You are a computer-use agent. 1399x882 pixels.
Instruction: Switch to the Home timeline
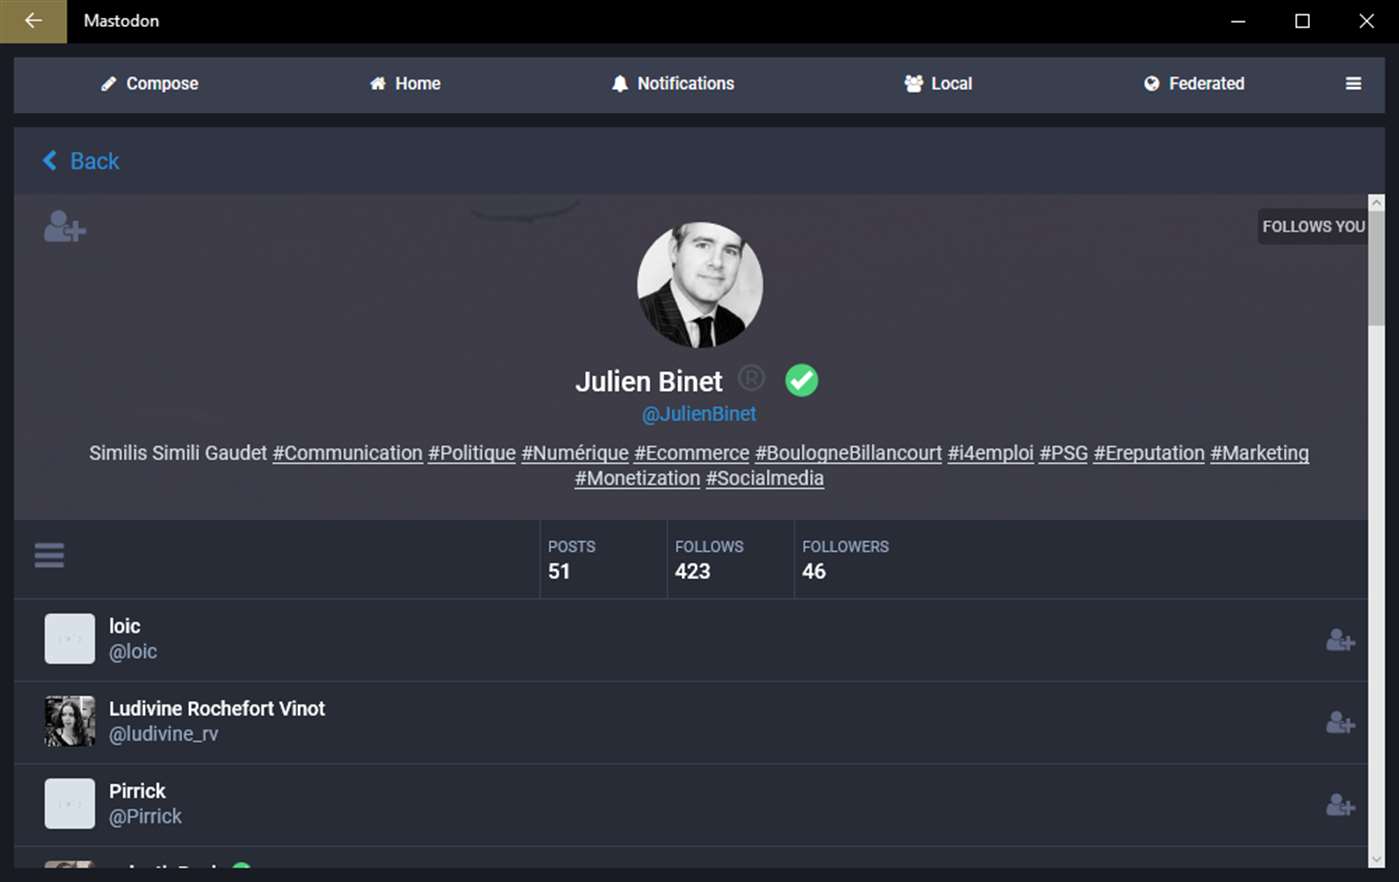(405, 84)
